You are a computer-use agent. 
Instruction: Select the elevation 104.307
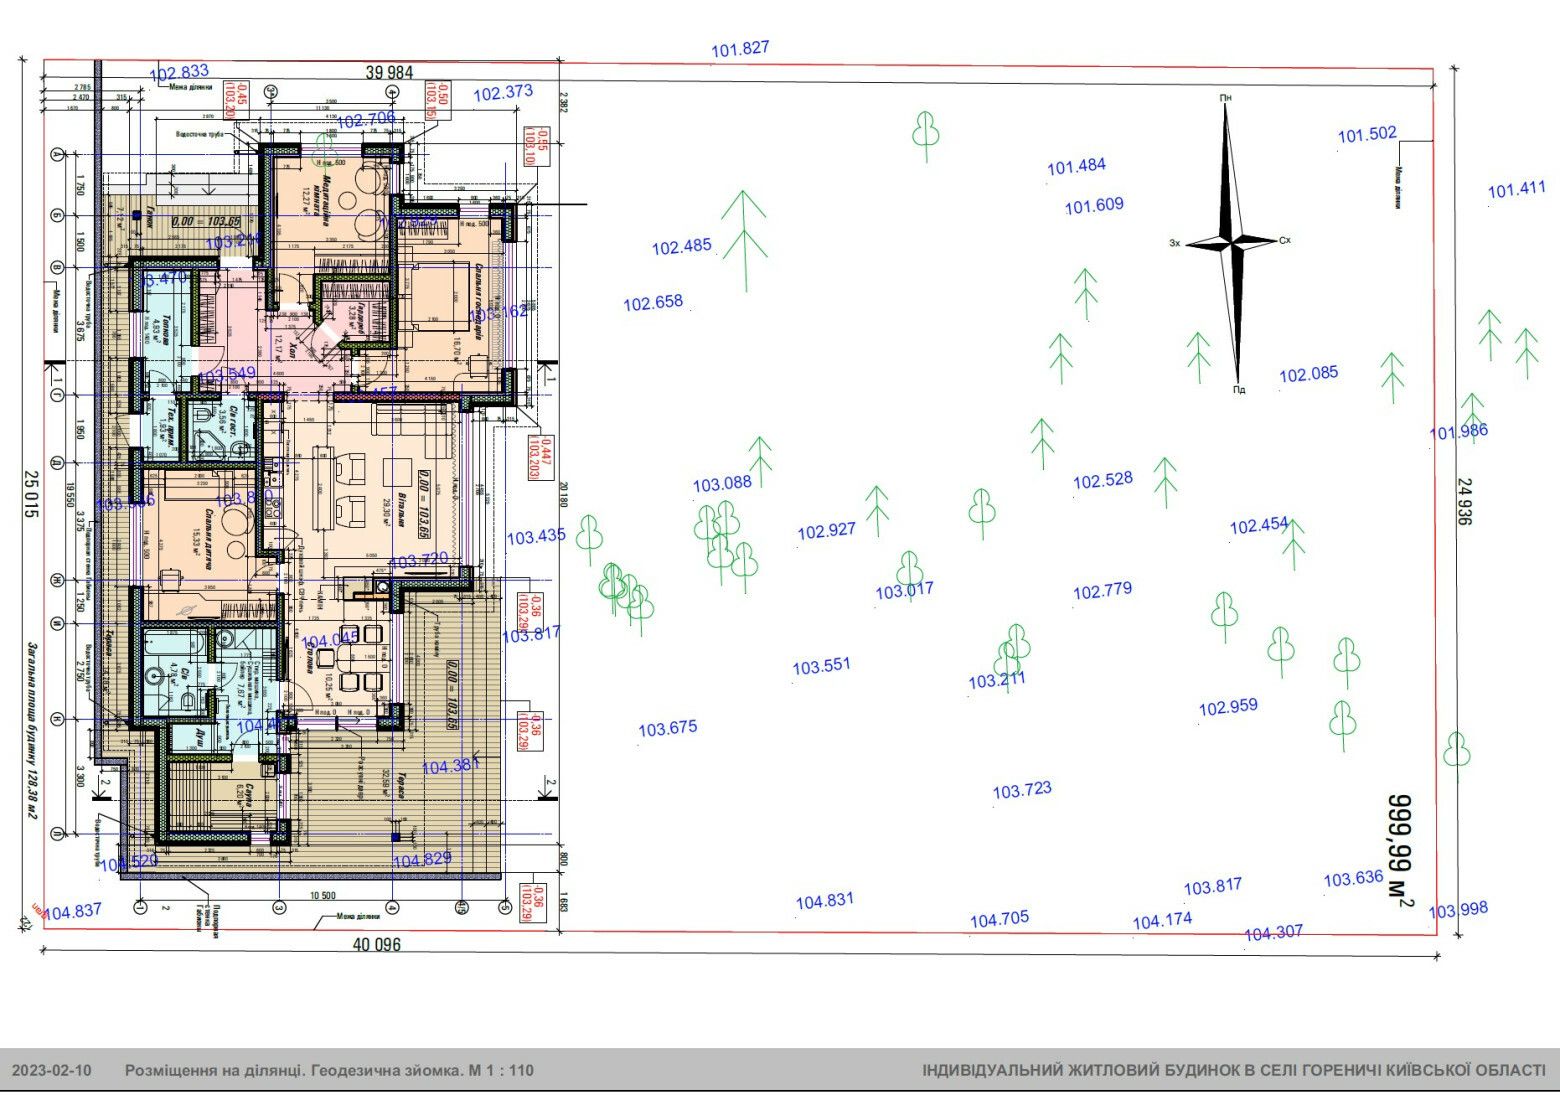pos(1273,932)
